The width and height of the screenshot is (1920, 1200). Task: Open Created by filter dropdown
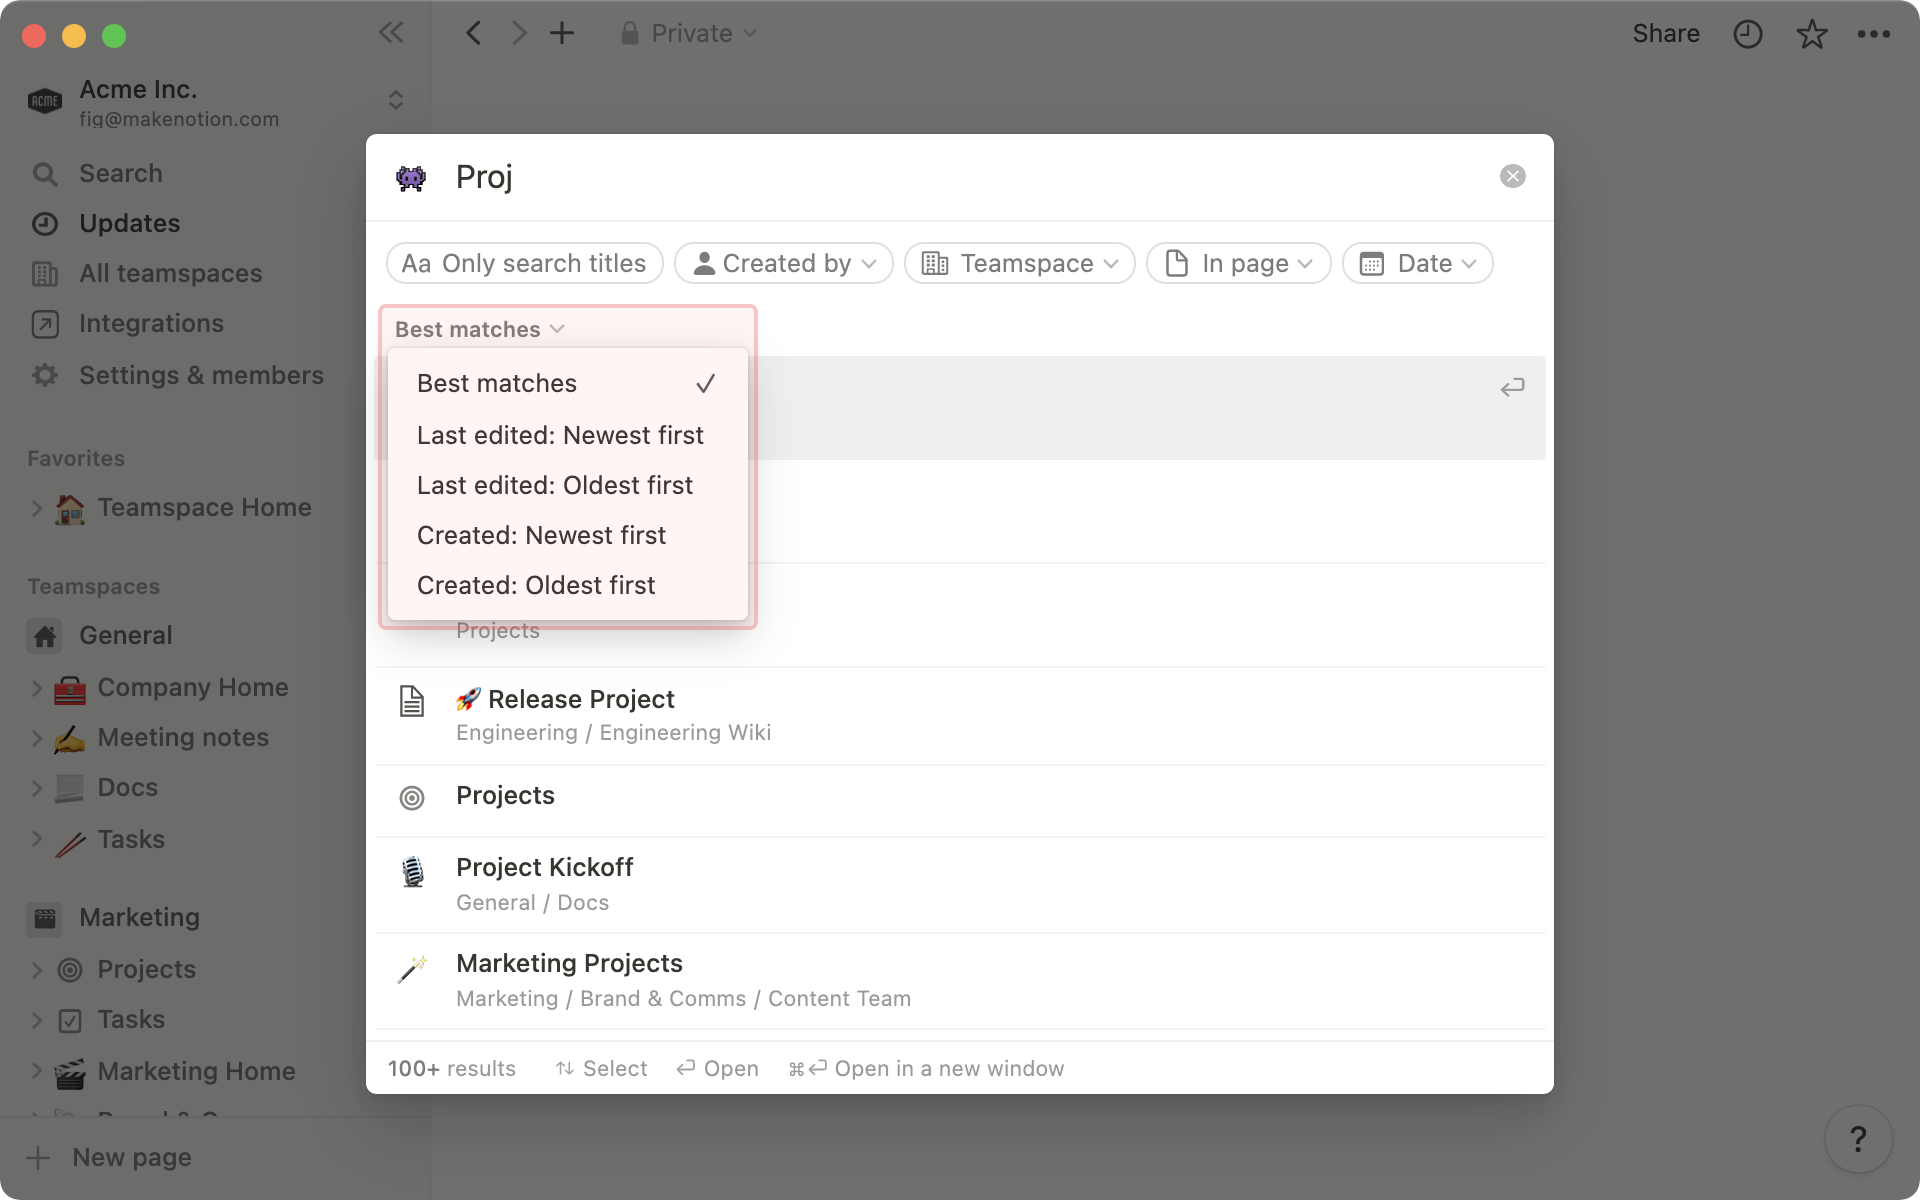[x=783, y=263]
